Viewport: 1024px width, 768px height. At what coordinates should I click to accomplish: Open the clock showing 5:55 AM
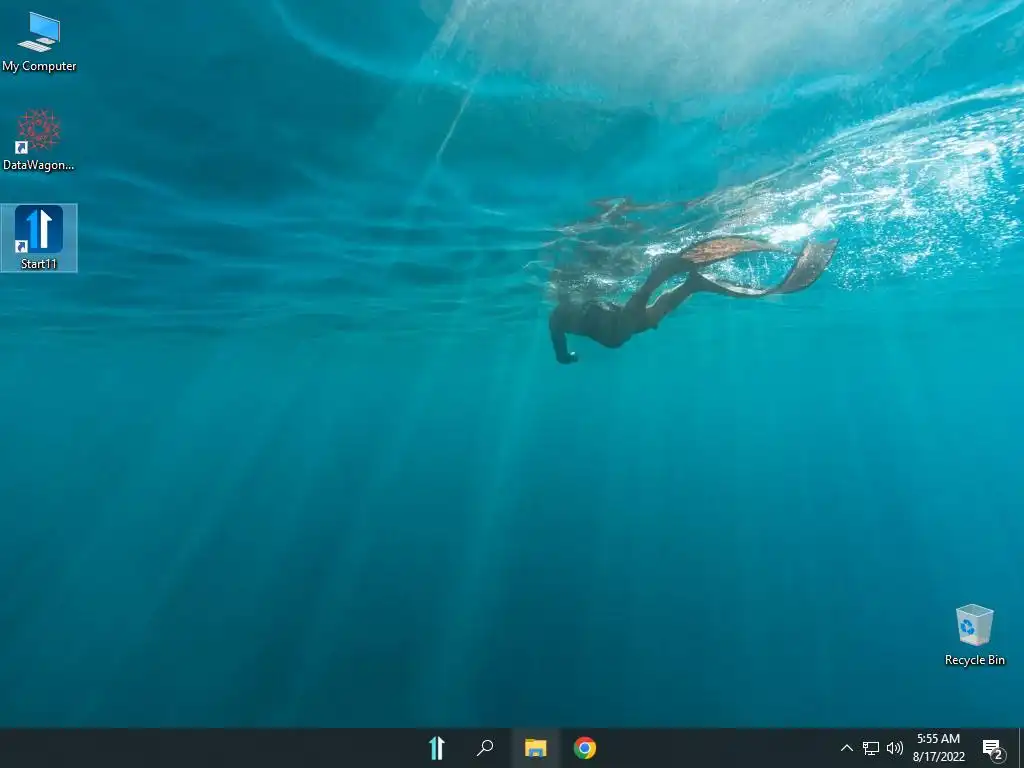click(x=938, y=739)
